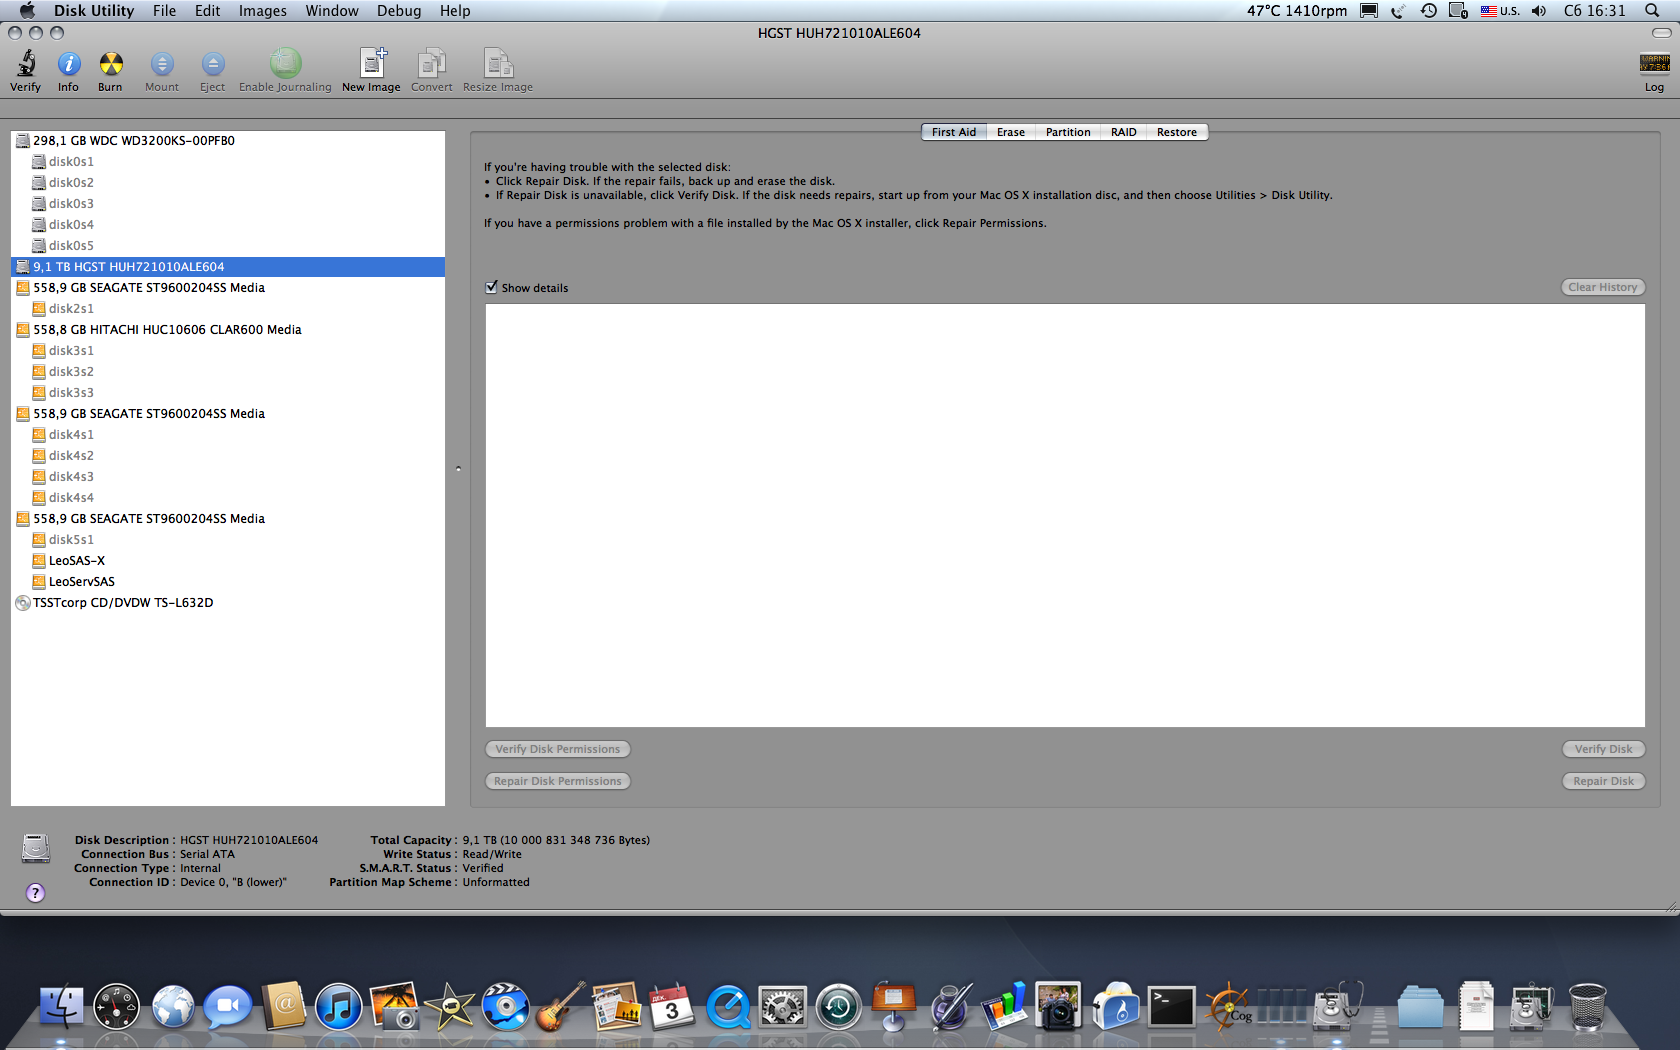Click the Enable Journaling toolbar icon

pyautogui.click(x=285, y=63)
